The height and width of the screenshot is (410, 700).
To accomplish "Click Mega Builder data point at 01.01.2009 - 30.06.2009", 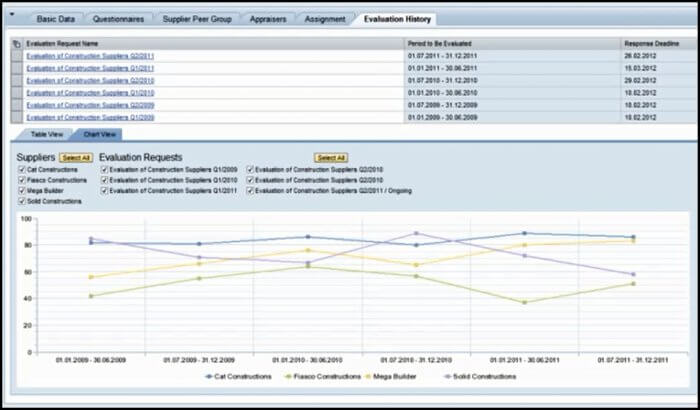I will click(91, 277).
